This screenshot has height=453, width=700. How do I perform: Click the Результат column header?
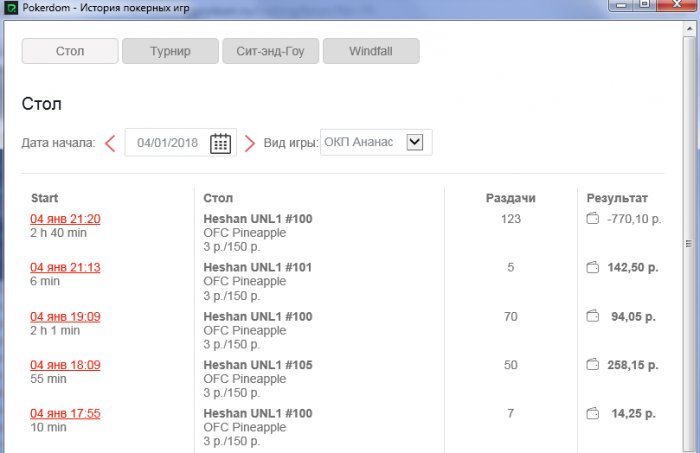[x=617, y=198]
